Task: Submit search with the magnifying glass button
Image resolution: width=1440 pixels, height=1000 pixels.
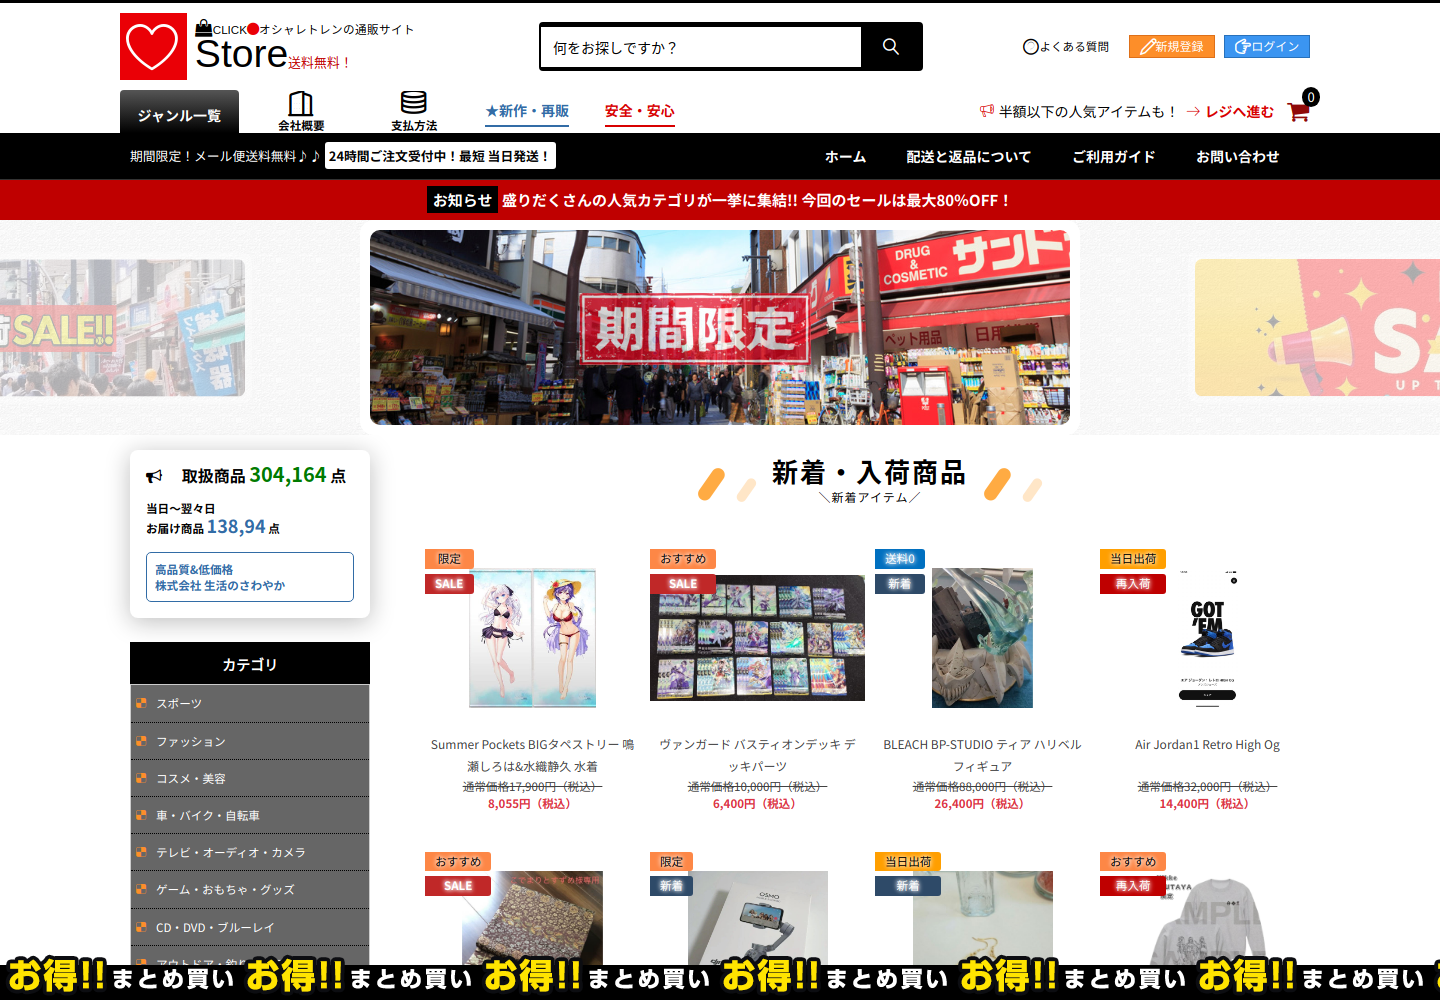Action: (x=891, y=47)
